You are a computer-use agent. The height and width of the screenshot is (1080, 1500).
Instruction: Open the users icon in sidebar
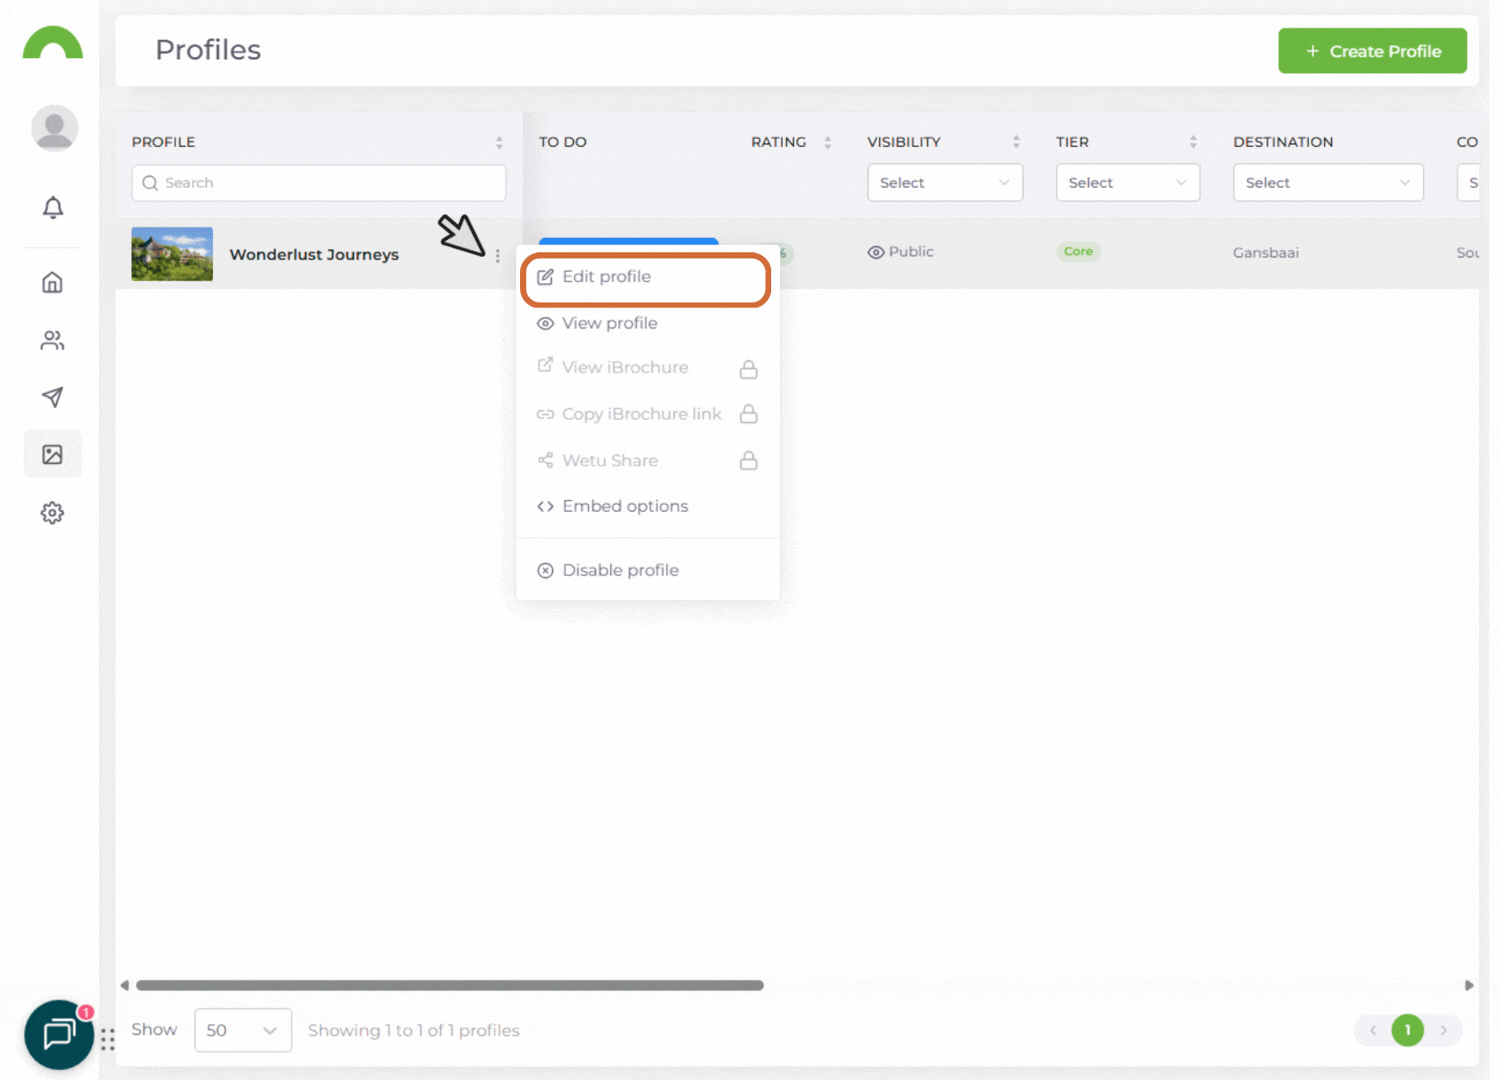tap(53, 341)
